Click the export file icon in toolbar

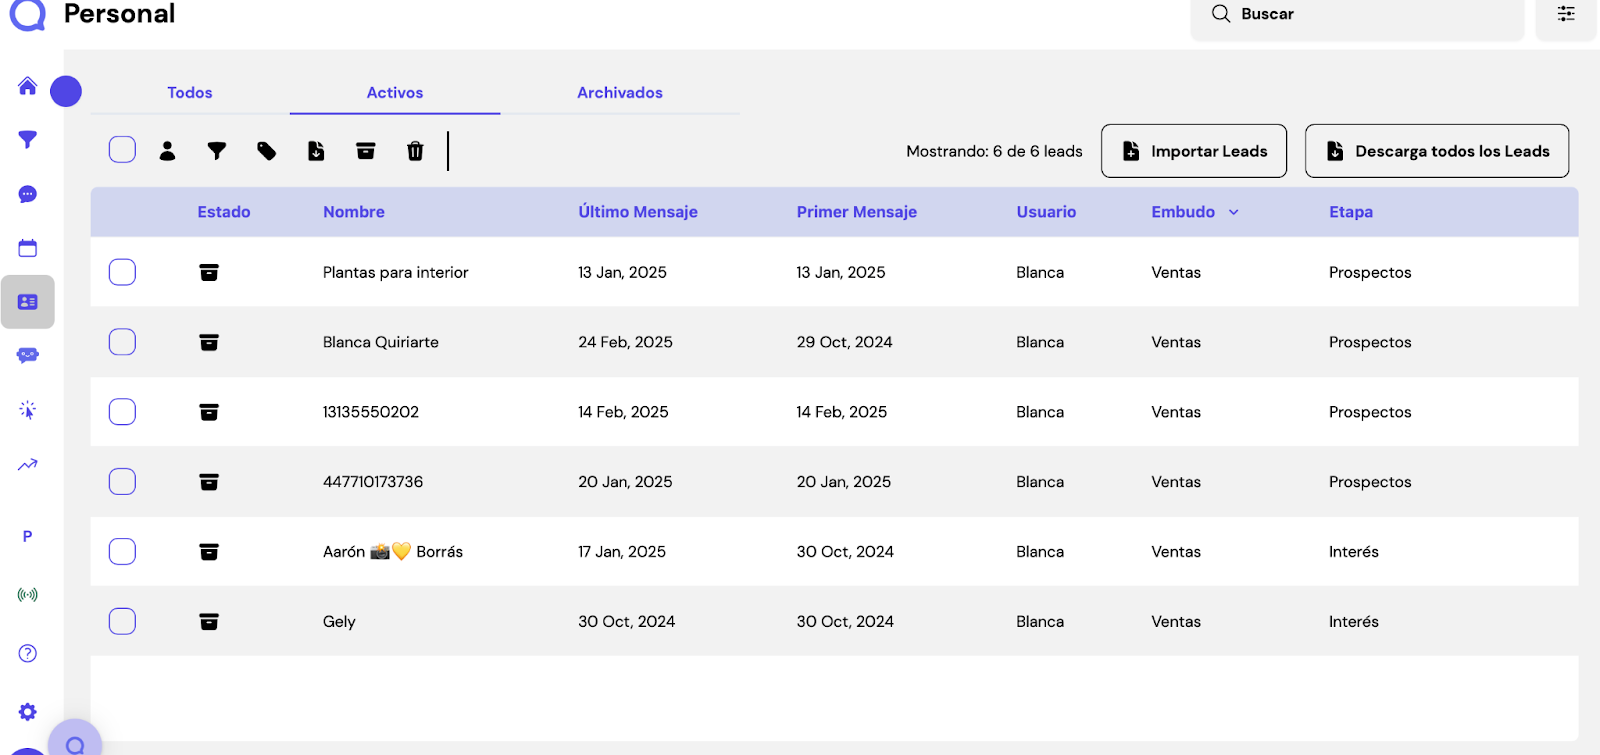pyautogui.click(x=316, y=151)
